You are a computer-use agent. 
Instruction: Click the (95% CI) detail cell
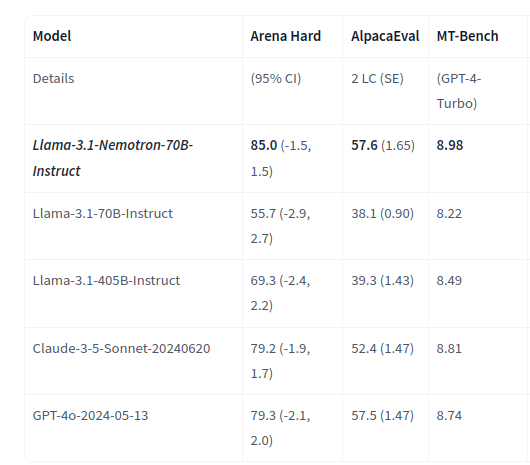pyautogui.click(x=275, y=78)
